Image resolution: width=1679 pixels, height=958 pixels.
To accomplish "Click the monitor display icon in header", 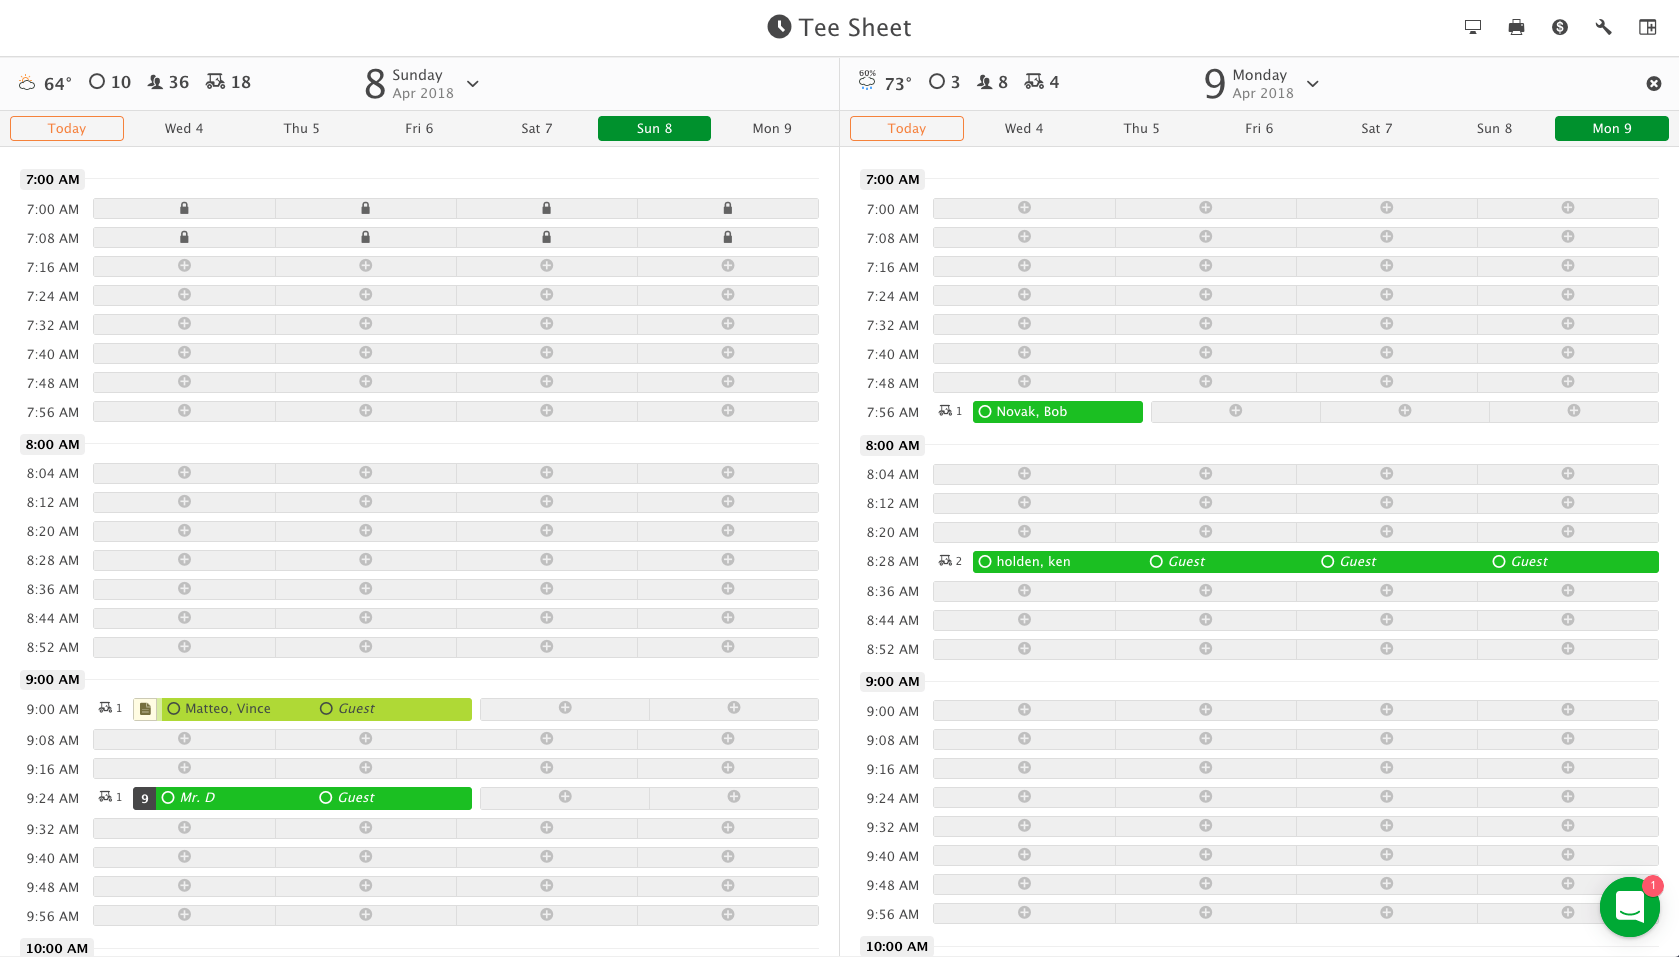I will 1472,27.
